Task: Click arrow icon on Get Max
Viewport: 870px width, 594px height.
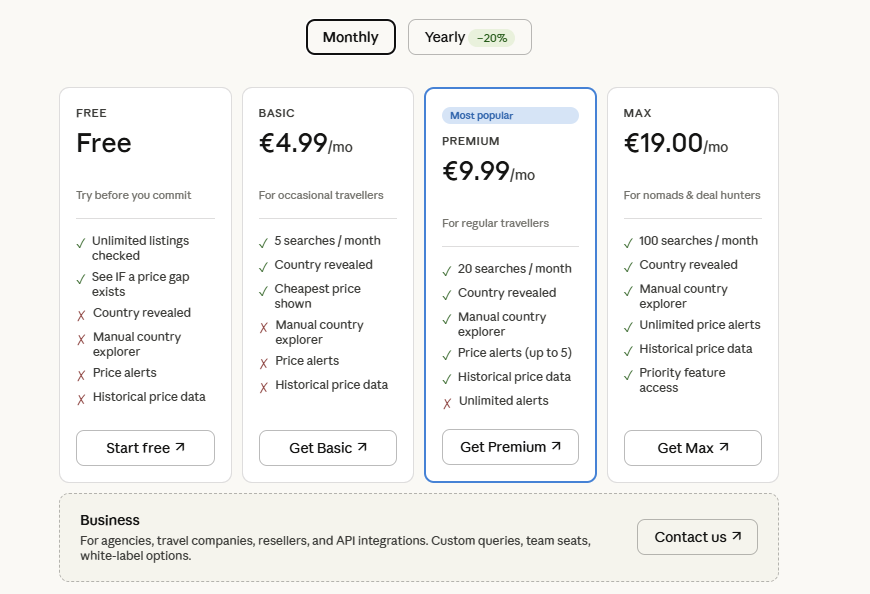Action: [x=723, y=447]
